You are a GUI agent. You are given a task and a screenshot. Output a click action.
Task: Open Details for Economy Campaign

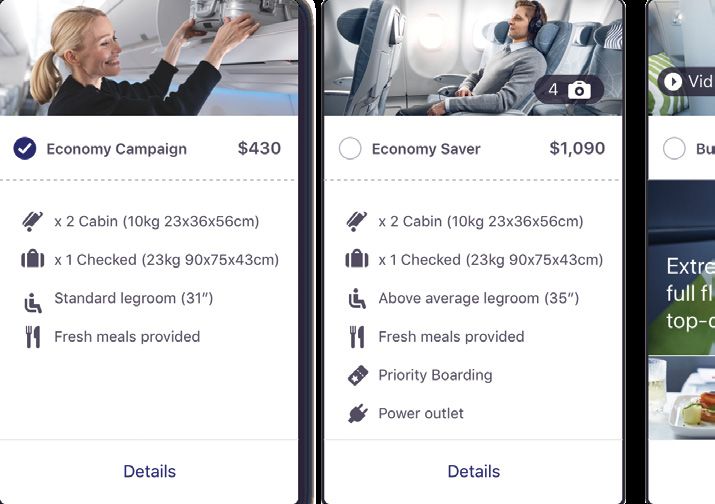(x=150, y=471)
